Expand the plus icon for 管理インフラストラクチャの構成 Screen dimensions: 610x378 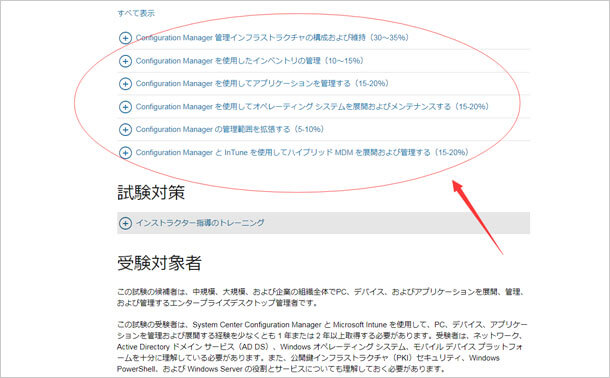pyautogui.click(x=125, y=38)
